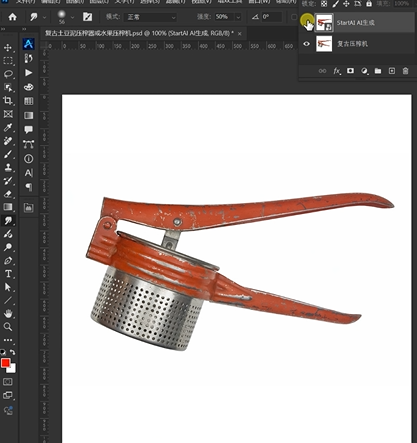Select the Hand tool

pyautogui.click(x=8, y=313)
